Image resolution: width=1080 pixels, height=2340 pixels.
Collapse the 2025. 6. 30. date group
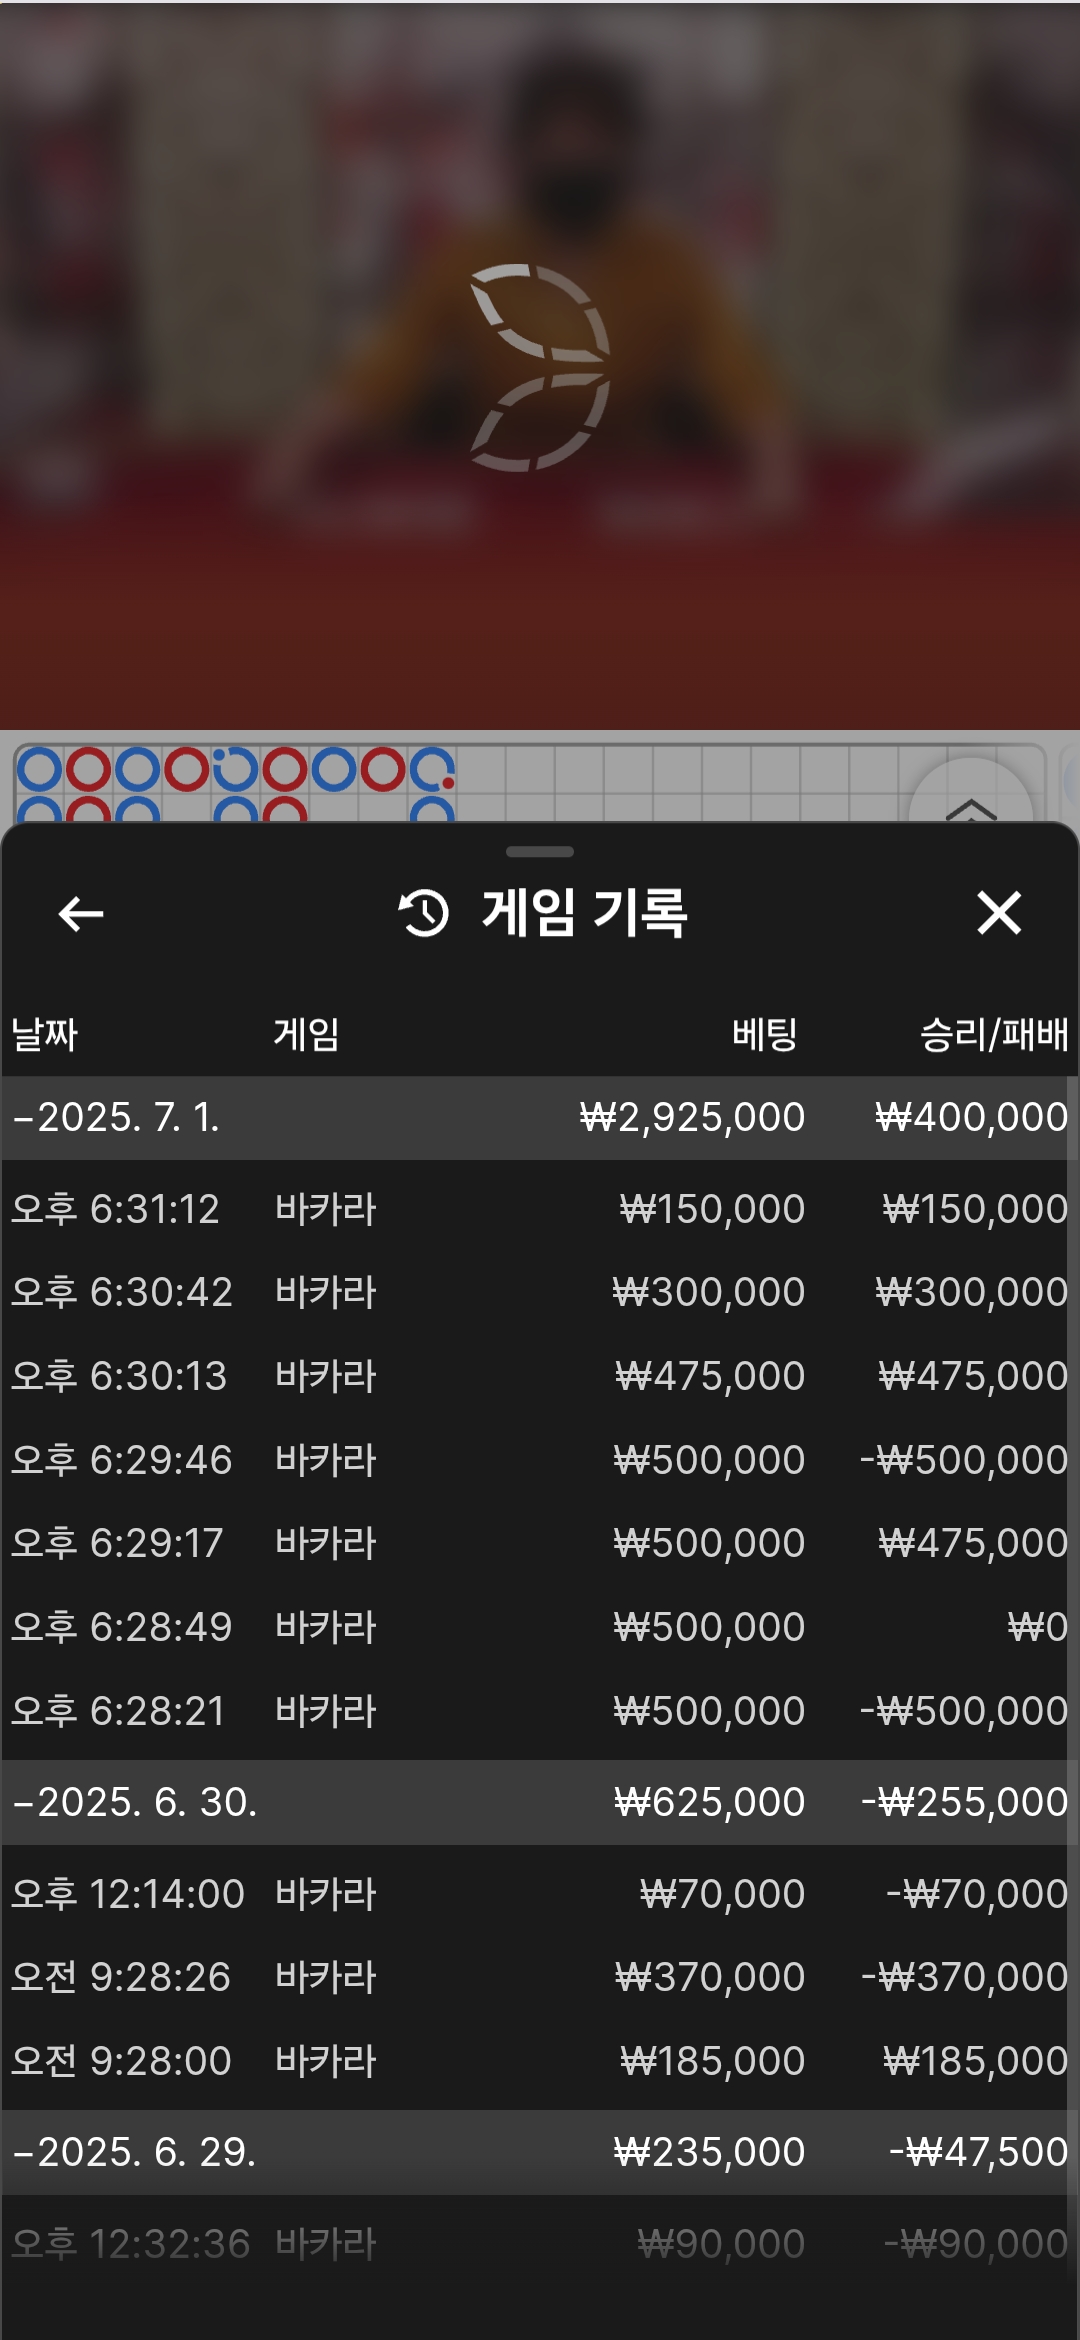(540, 1802)
